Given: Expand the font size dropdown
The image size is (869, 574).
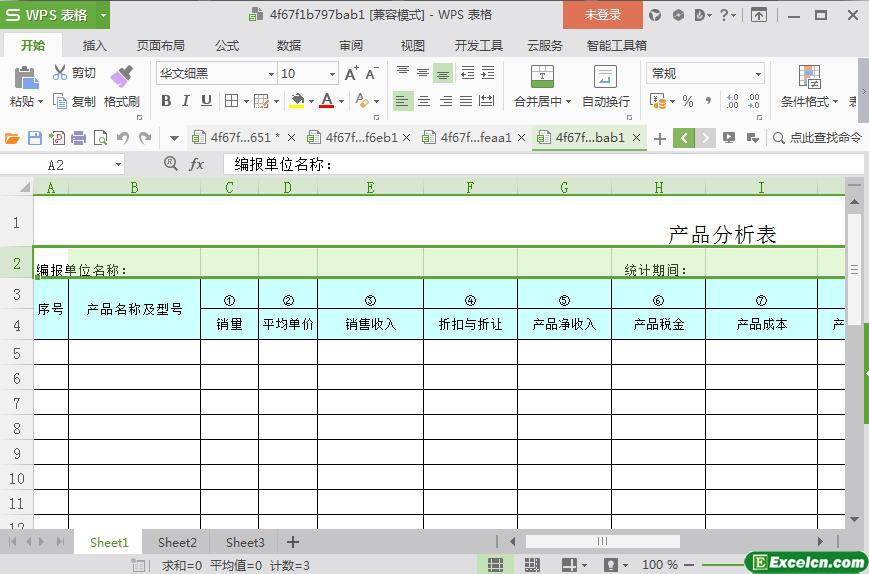Looking at the screenshot, I should 332,74.
